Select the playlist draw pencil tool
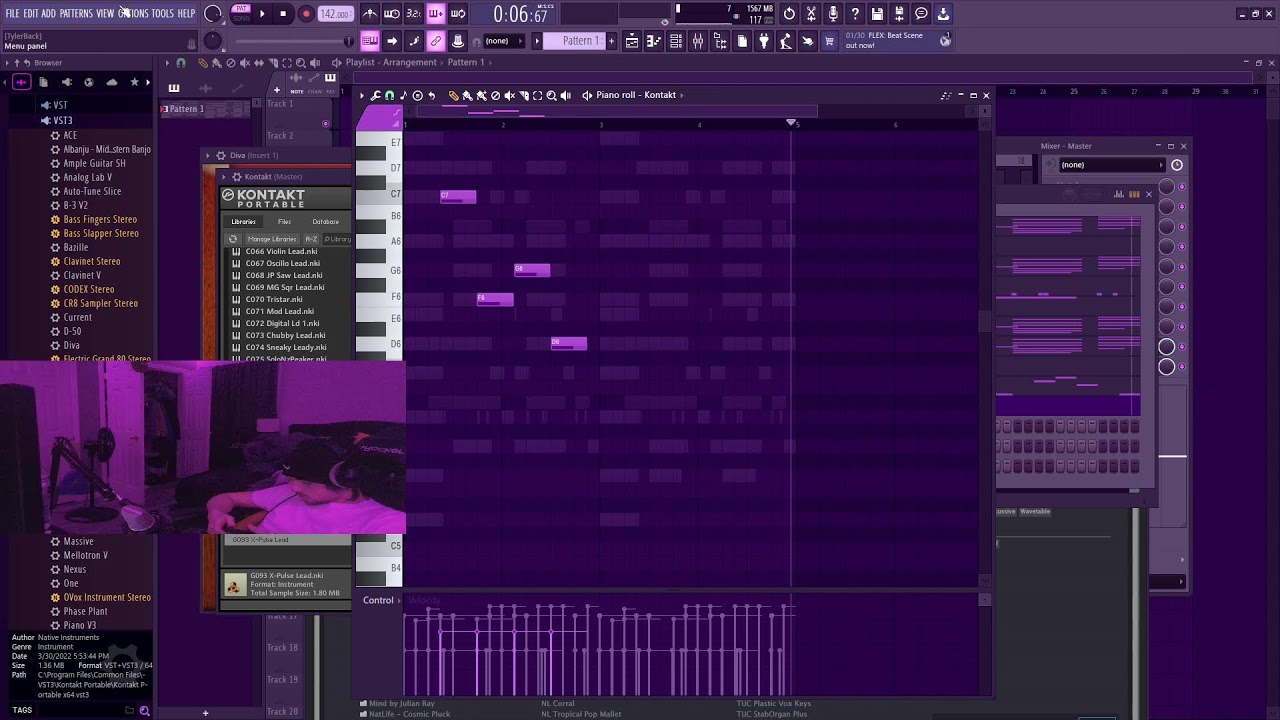Viewport: 1280px width, 720px height. (203, 63)
